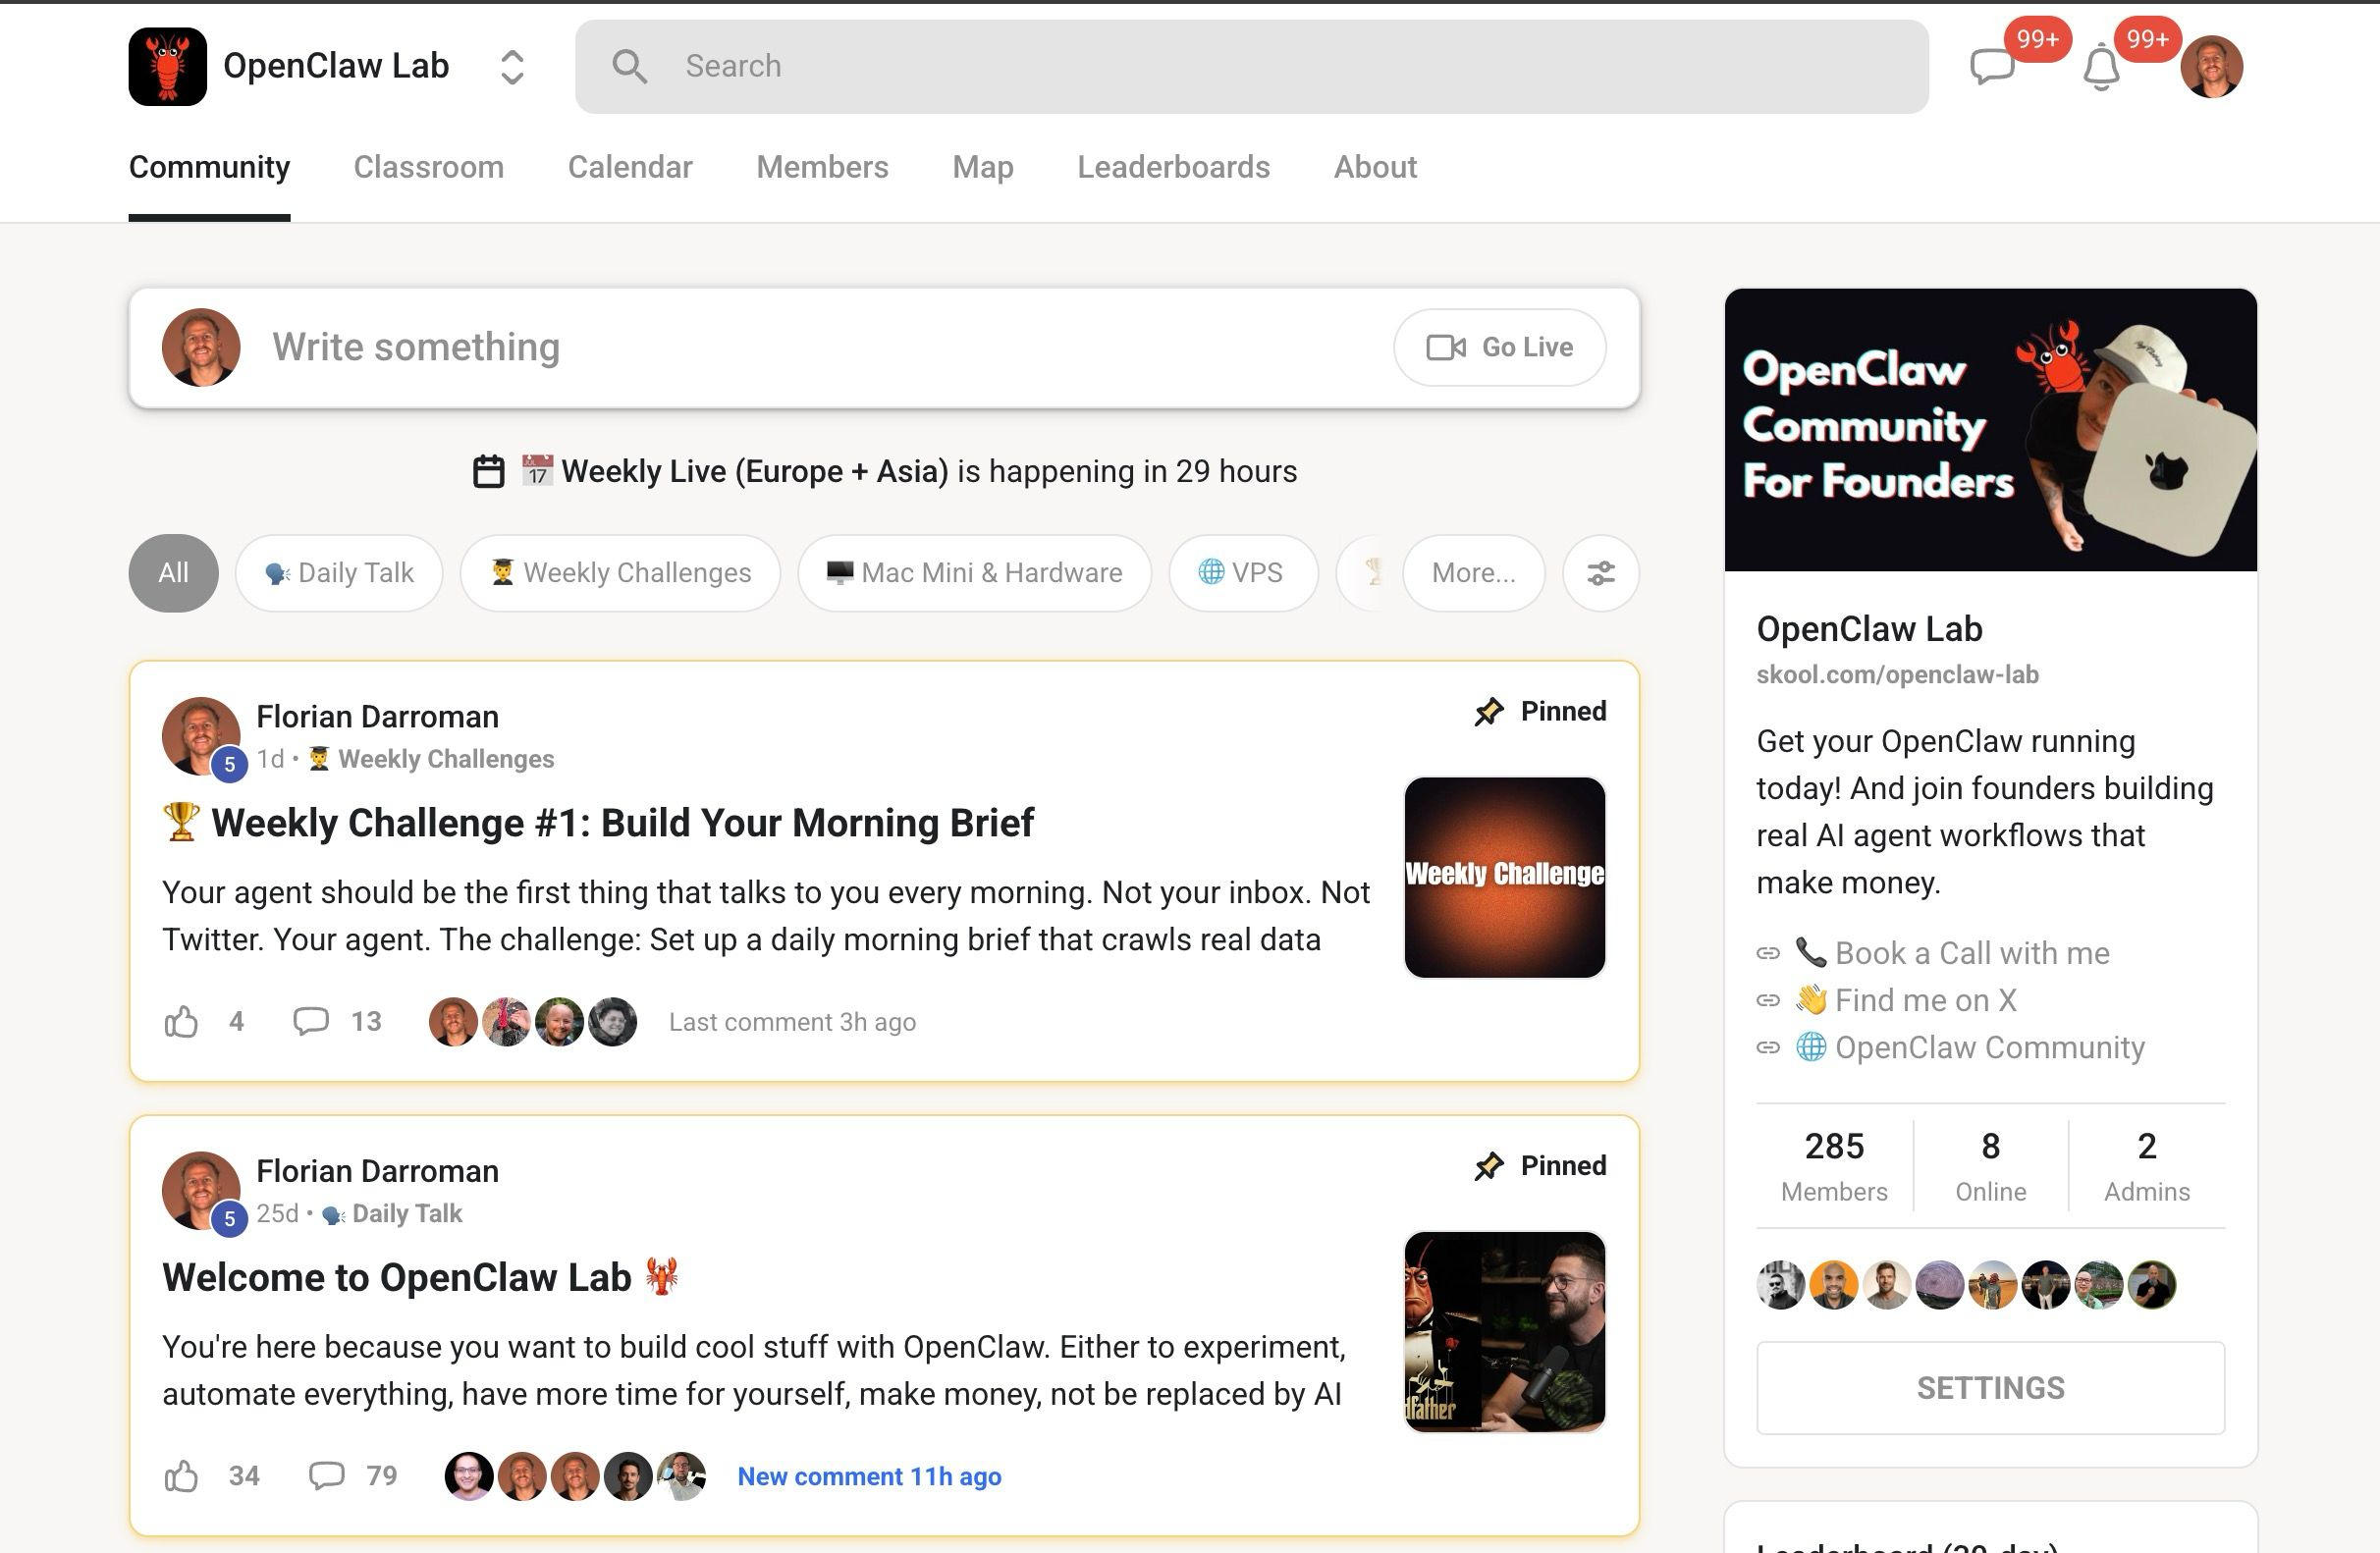Viewport: 2380px width, 1553px height.
Task: Expand the community switcher chevrons
Action: pos(512,67)
